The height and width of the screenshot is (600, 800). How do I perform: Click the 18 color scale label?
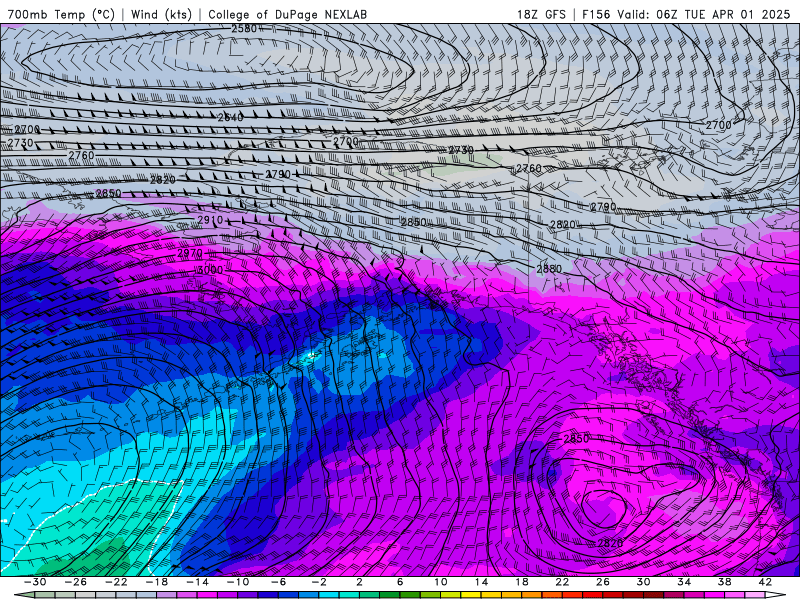[x=522, y=582]
